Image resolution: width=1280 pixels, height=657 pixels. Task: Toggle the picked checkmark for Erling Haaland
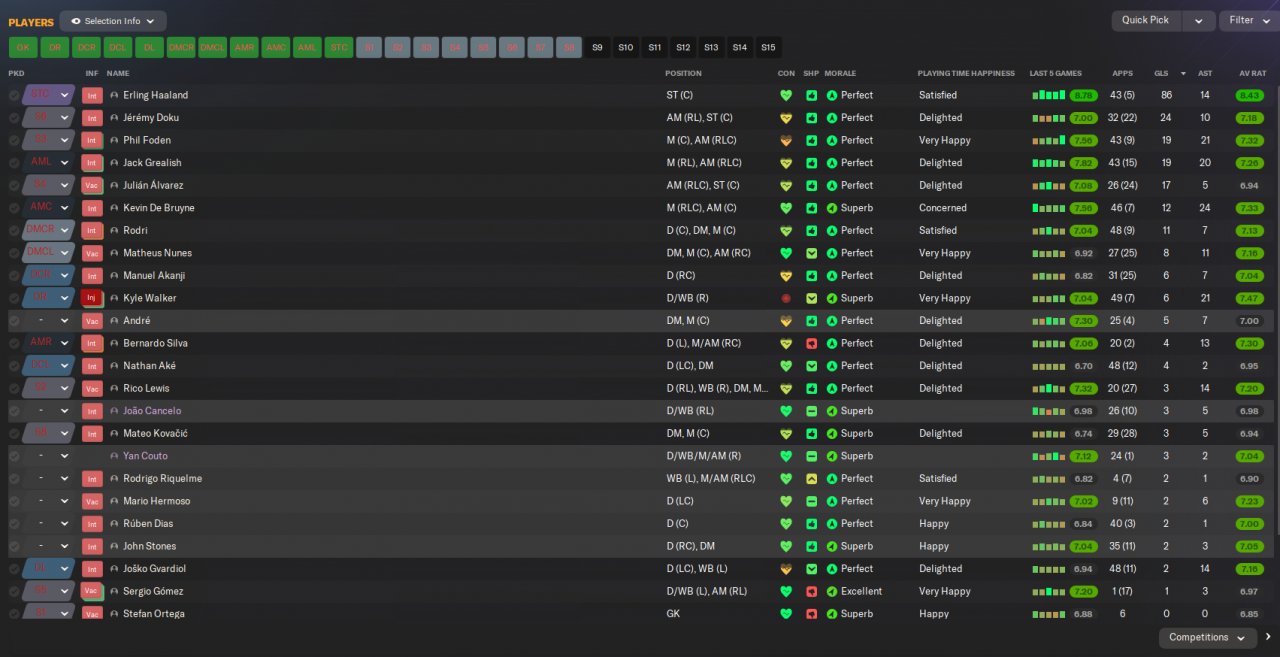(14, 95)
